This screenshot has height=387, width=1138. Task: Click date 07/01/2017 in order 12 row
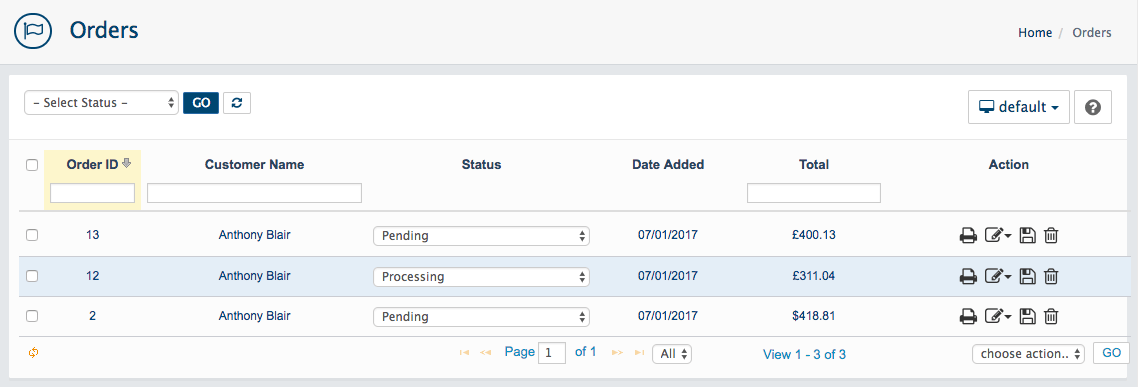point(668,276)
